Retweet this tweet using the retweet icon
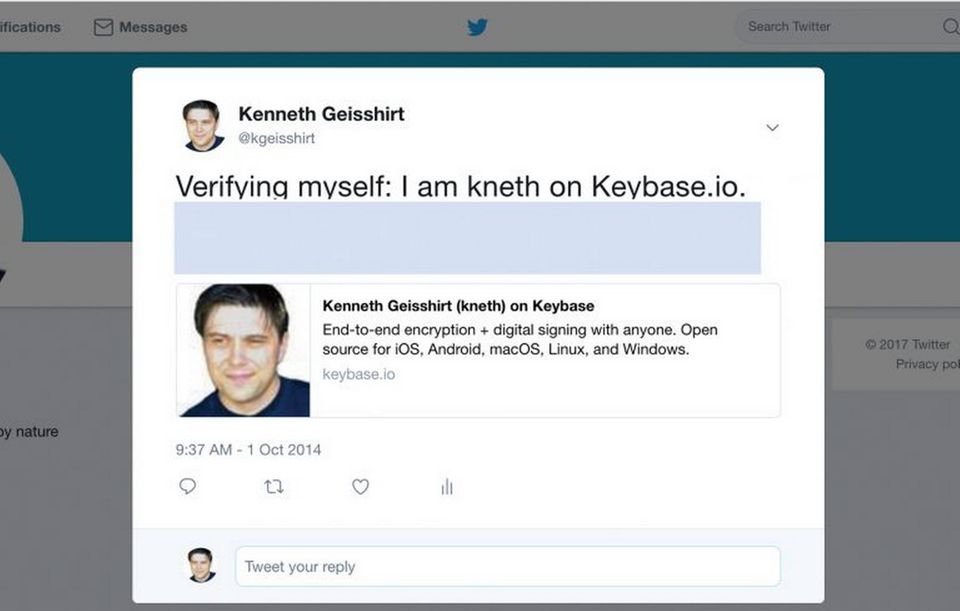 (x=274, y=487)
